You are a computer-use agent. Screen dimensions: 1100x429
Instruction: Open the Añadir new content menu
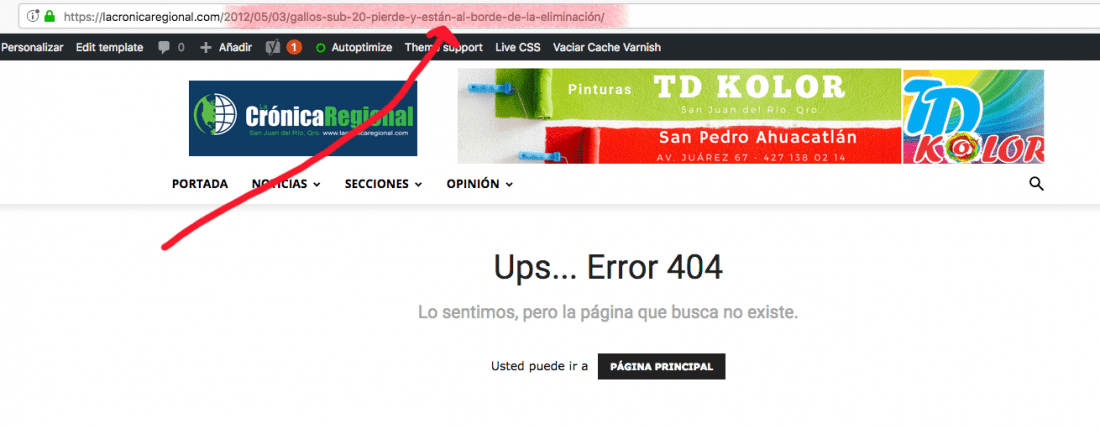click(226, 48)
